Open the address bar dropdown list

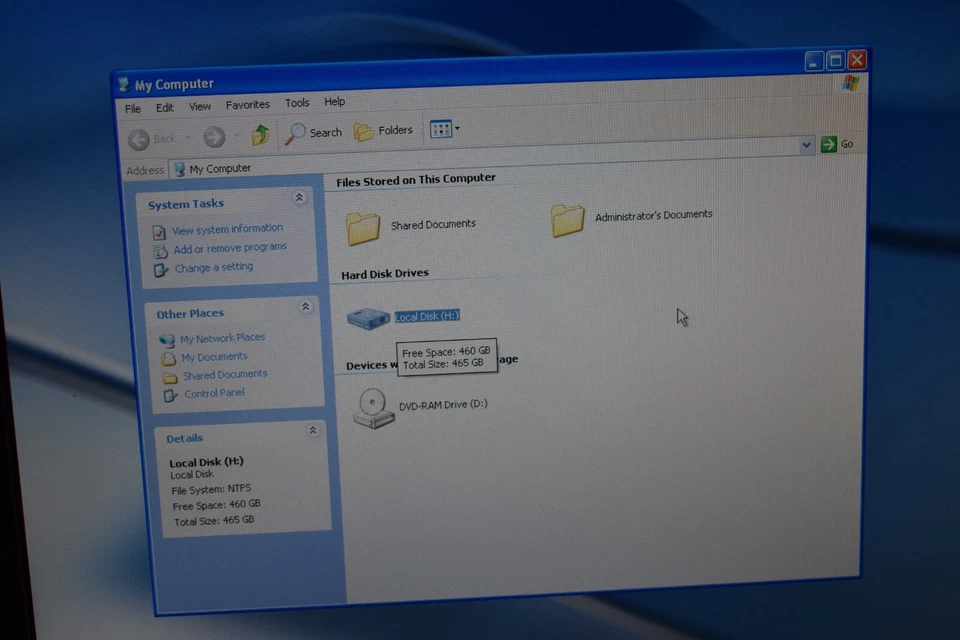tap(806, 144)
